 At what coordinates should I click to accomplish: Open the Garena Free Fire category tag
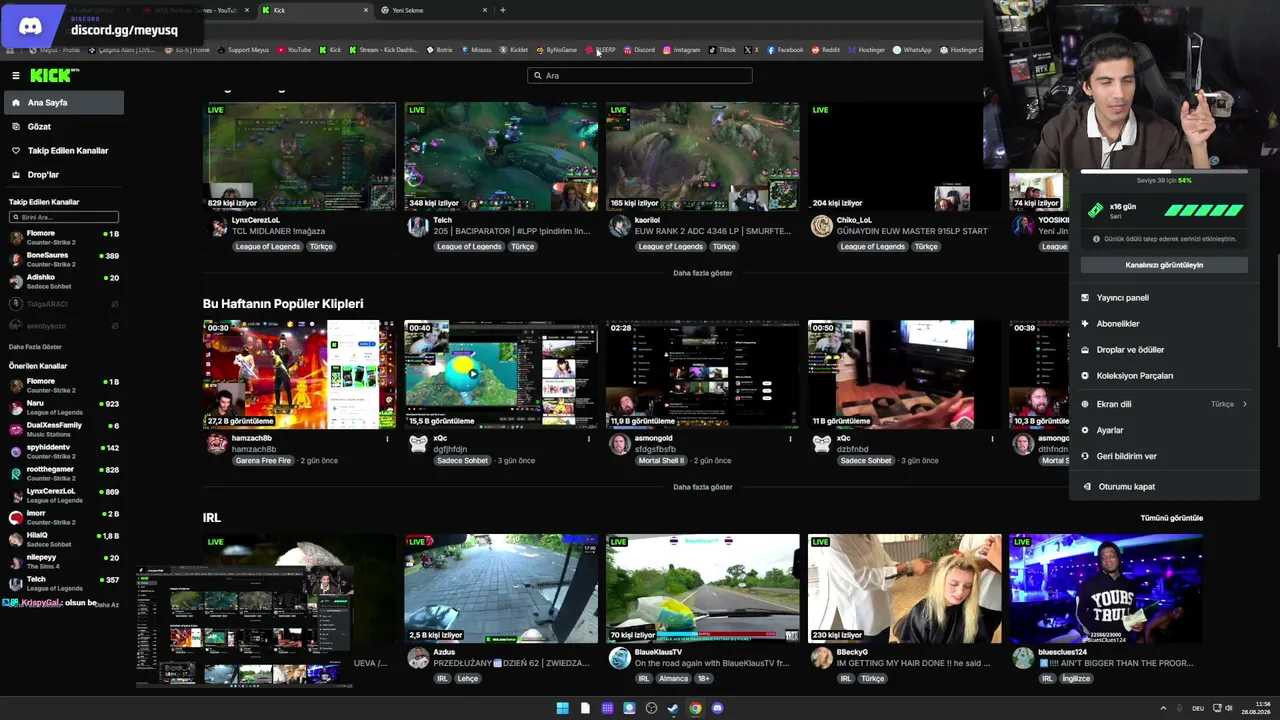click(x=263, y=461)
